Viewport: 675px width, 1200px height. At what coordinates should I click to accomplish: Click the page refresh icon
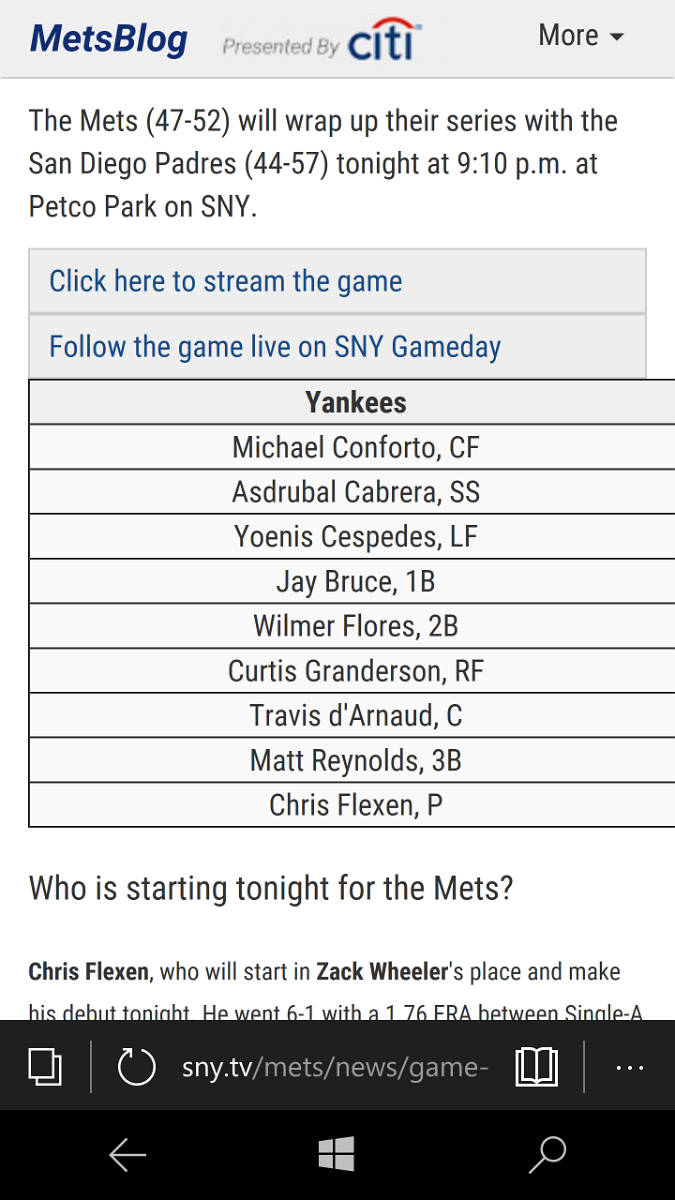point(136,1066)
